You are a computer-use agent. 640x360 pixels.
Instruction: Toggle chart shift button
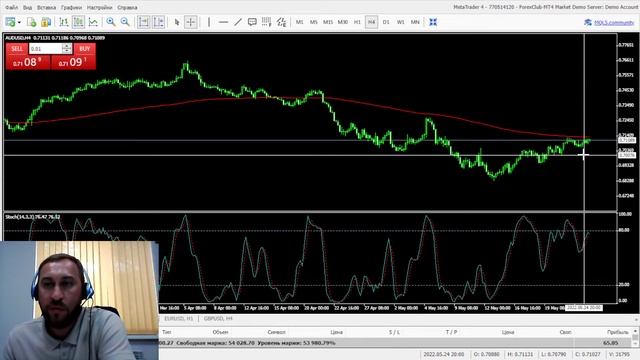click(x=158, y=22)
